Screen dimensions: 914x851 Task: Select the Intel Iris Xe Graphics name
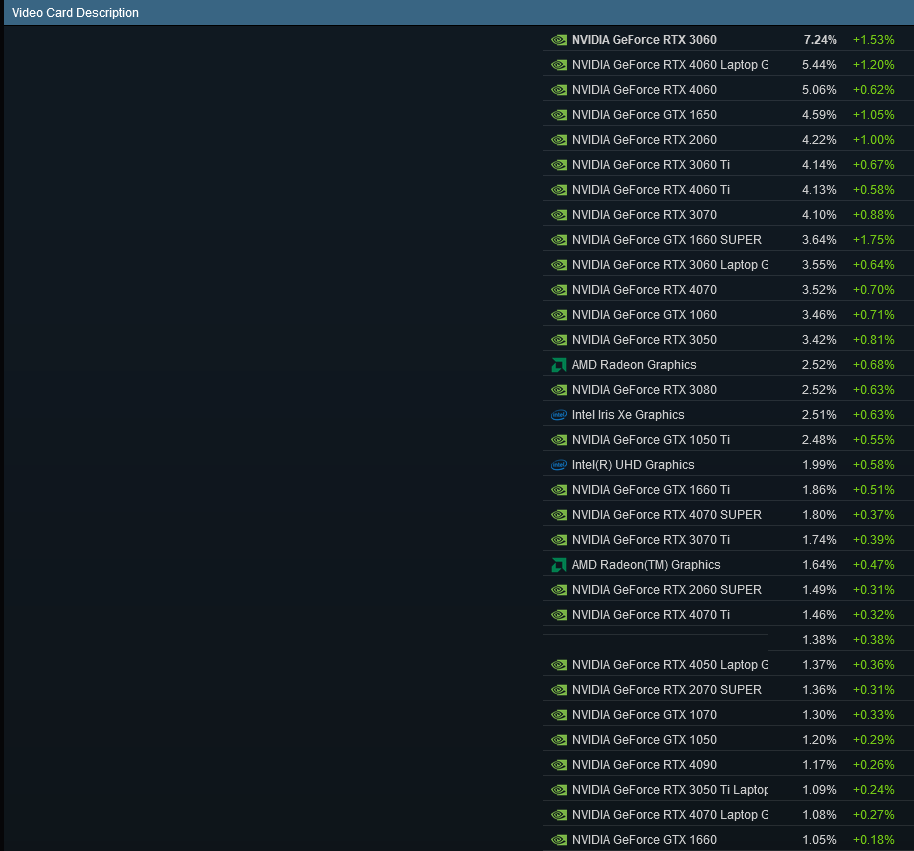(628, 415)
